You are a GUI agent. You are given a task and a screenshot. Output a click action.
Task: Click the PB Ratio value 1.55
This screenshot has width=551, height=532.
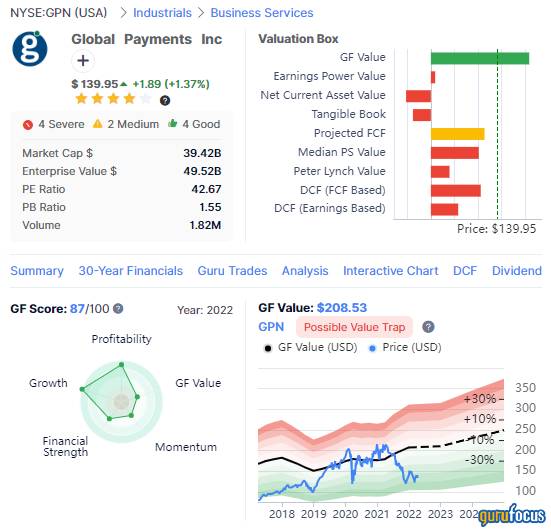[210, 207]
